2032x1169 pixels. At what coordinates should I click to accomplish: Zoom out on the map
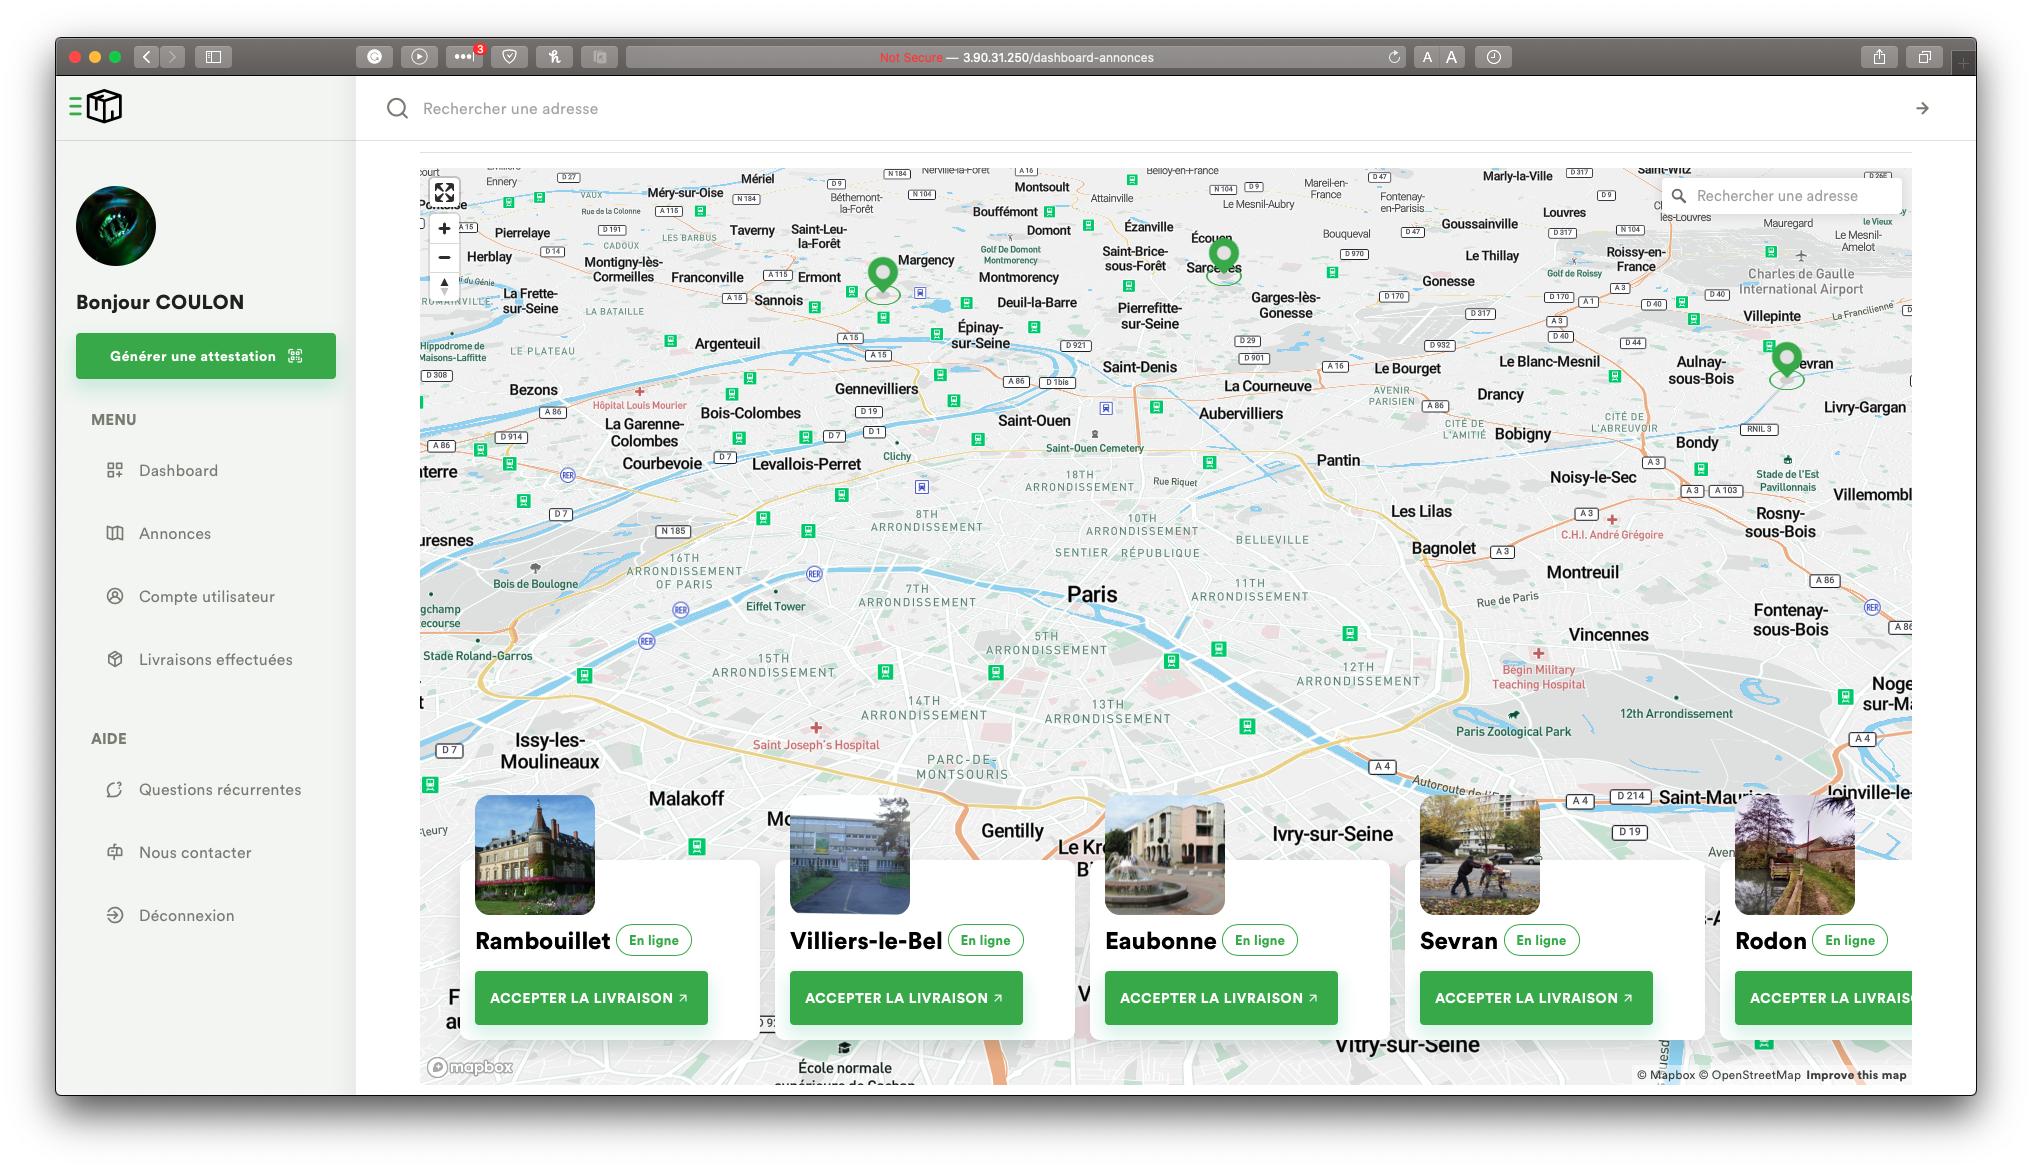point(444,257)
